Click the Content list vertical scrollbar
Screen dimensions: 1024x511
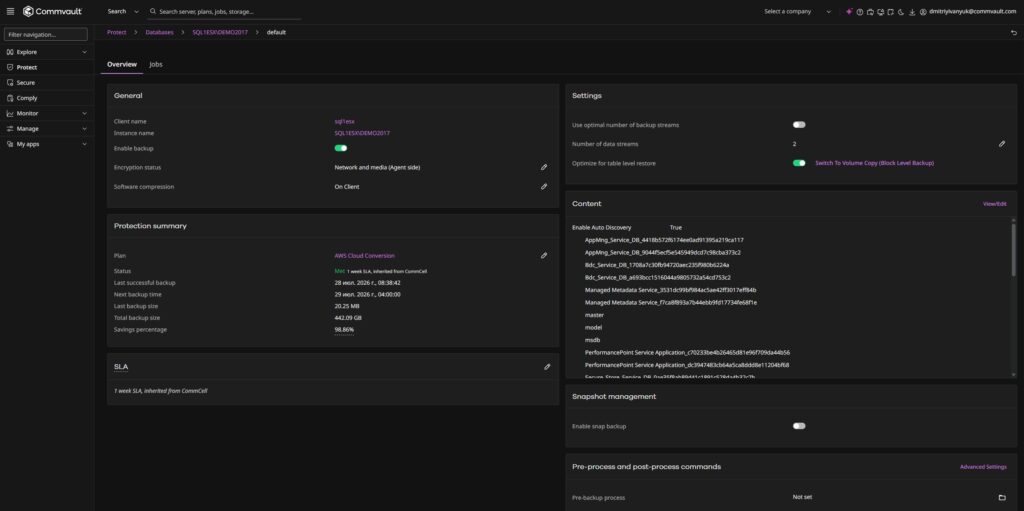[x=1014, y=250]
